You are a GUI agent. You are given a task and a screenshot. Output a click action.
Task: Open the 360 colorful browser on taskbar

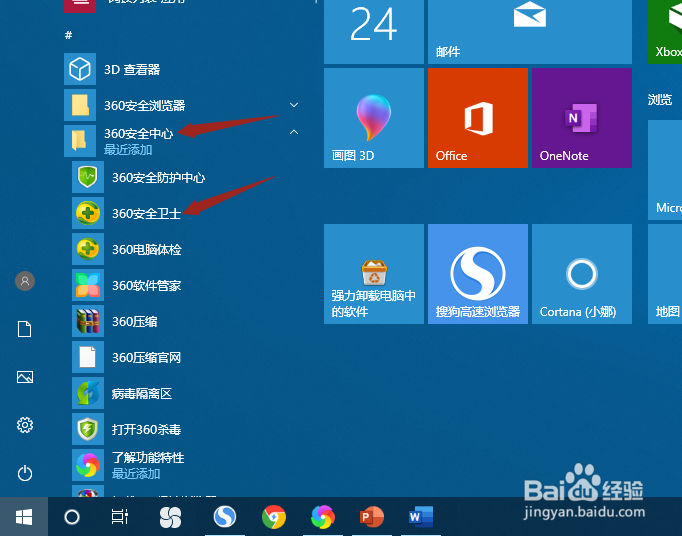[323, 517]
